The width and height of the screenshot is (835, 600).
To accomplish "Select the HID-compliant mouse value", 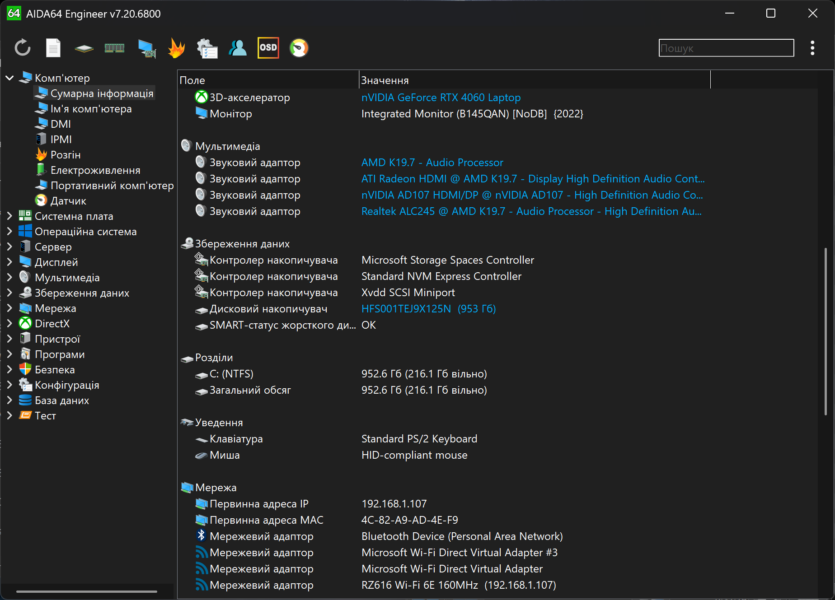I will pyautogui.click(x=414, y=455).
